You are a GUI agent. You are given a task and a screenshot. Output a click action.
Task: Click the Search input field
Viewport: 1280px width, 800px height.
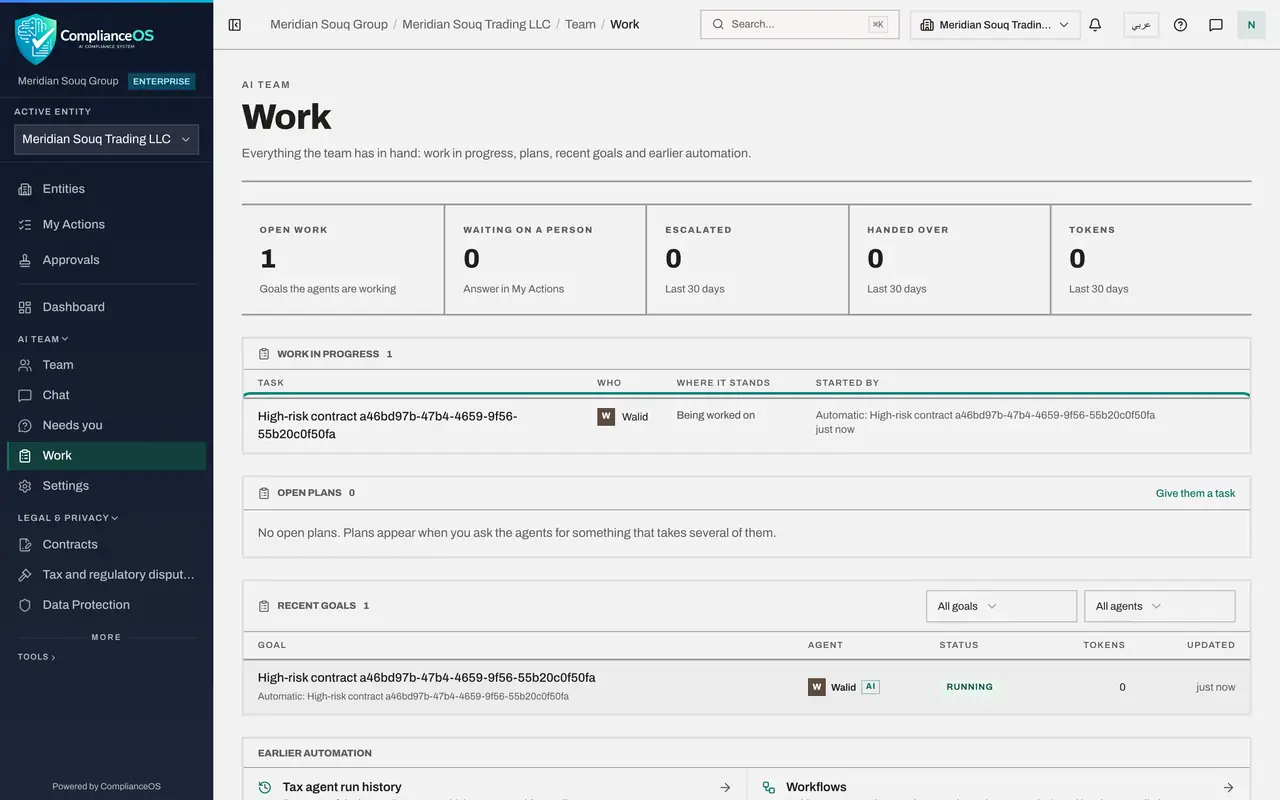(800, 25)
